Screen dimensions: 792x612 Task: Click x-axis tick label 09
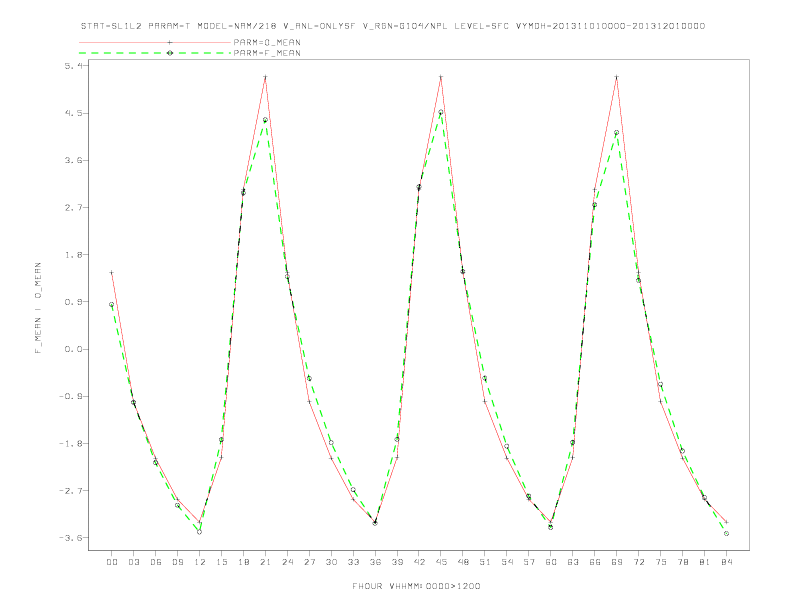pos(177,562)
